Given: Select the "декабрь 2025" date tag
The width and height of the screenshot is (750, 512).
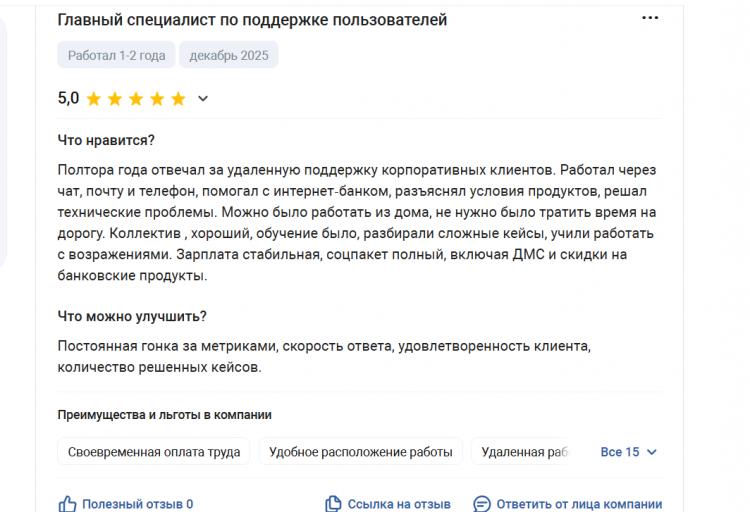Looking at the screenshot, I should (x=229, y=55).
